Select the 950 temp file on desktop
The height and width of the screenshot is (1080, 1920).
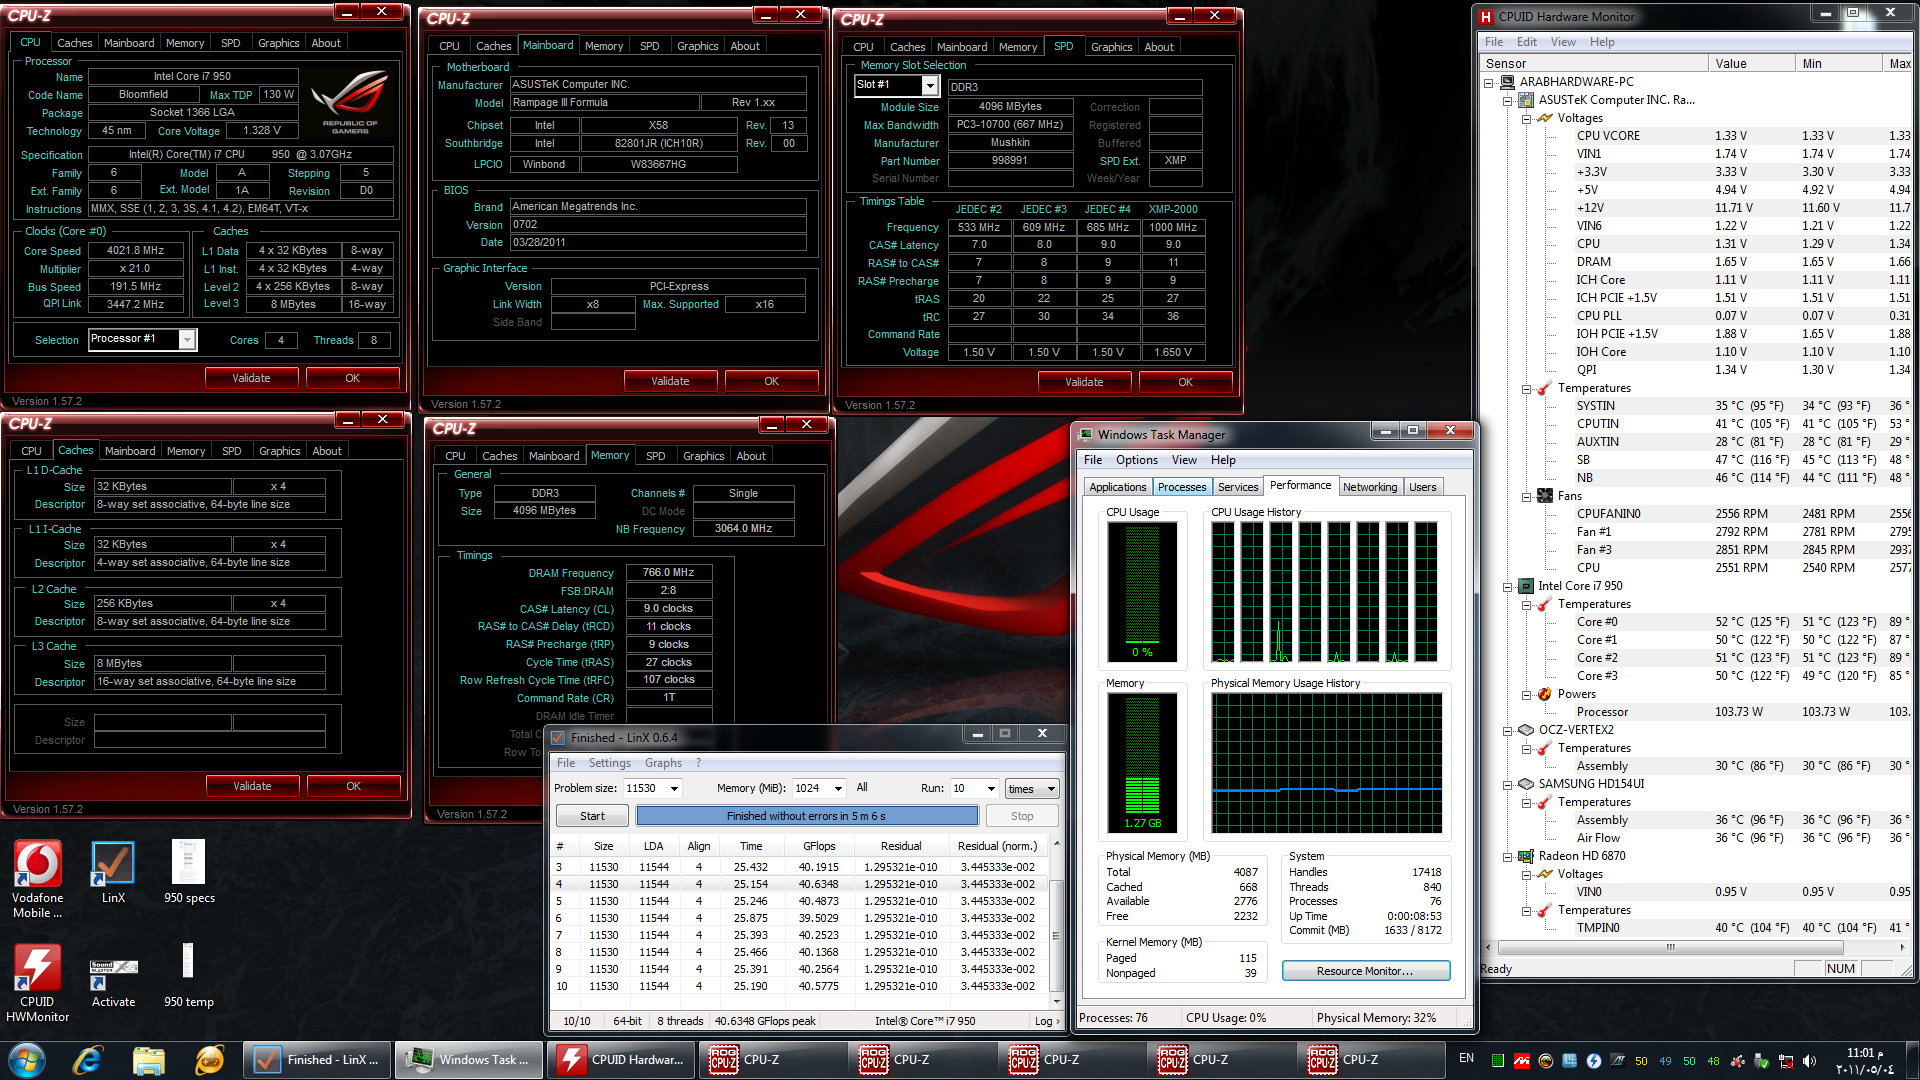pyautogui.click(x=188, y=976)
